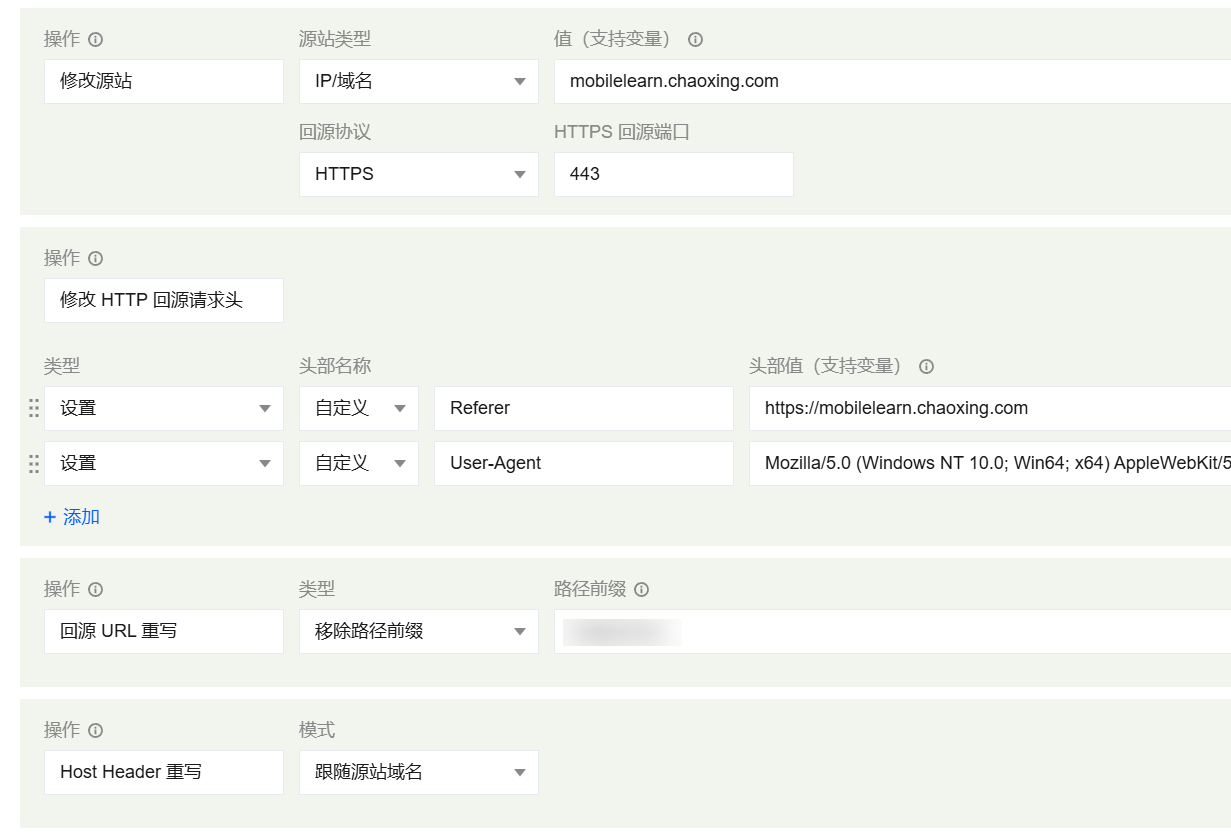Image resolution: width=1231 pixels, height=839 pixels.
Task: Click the 回源 URL 重写 operation field
Action: [x=163, y=632]
